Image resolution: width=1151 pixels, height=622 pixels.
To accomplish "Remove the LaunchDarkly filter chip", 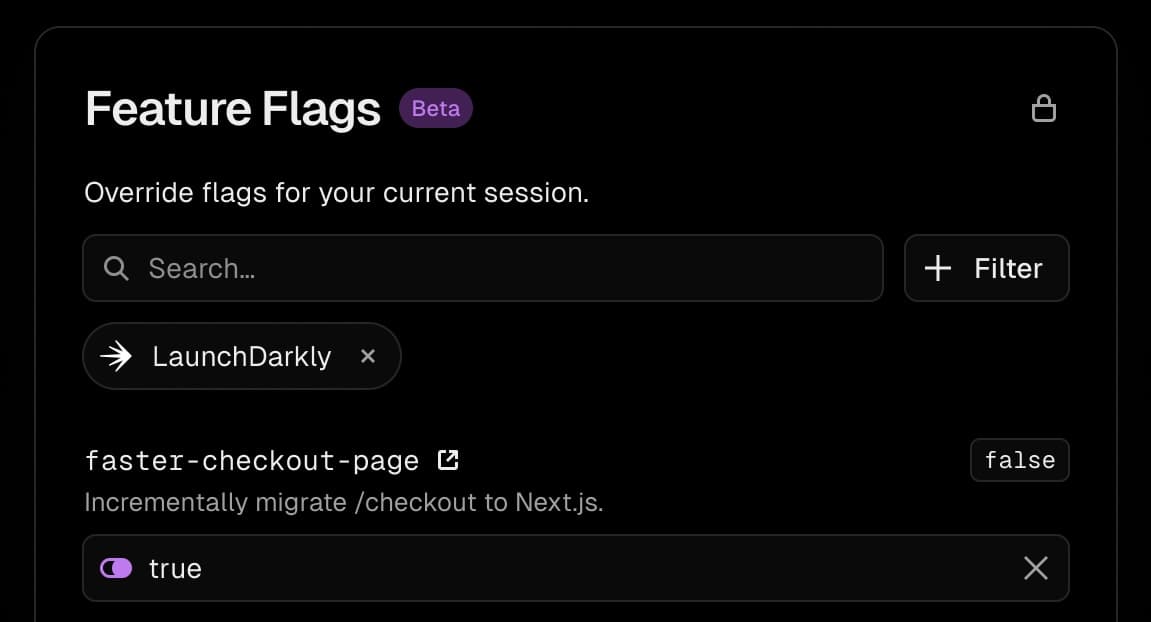I will click(368, 356).
